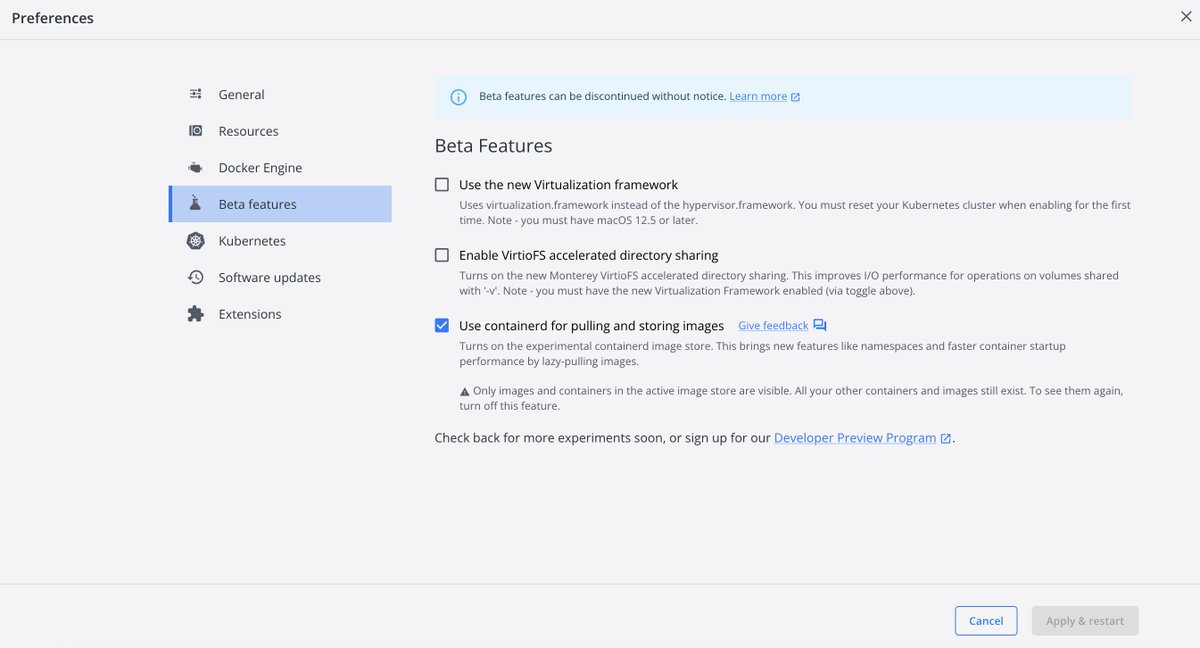Click the Resources disk icon
Screen dimensions: 1200x648
click(196, 131)
